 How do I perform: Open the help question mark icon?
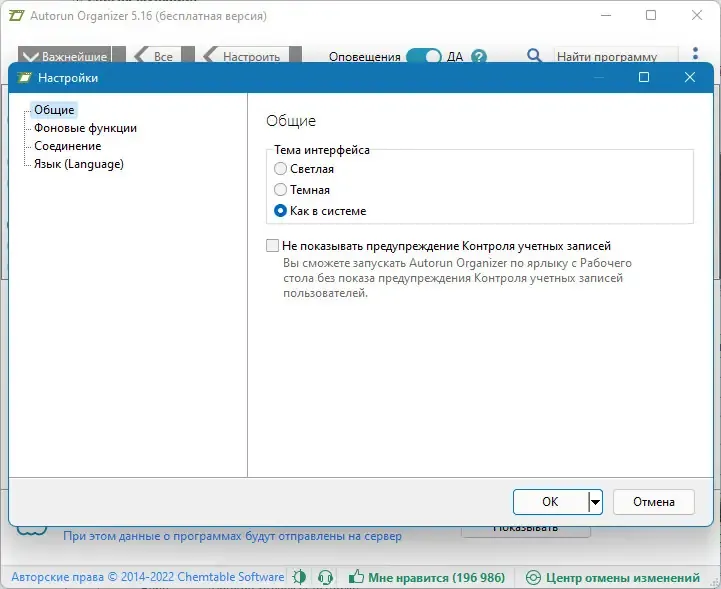pos(479,57)
